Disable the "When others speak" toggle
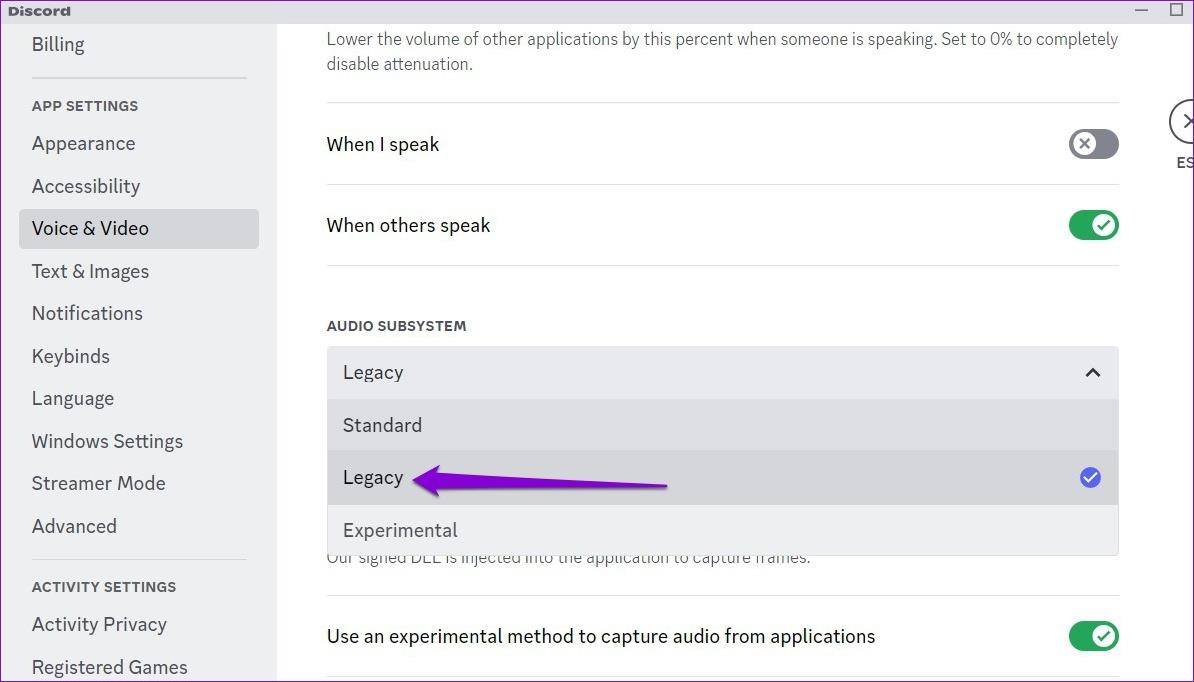 [1093, 225]
